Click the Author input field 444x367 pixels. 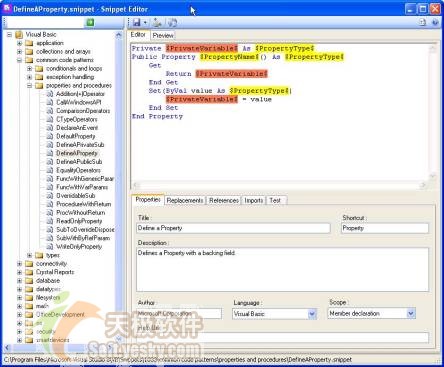click(x=179, y=314)
